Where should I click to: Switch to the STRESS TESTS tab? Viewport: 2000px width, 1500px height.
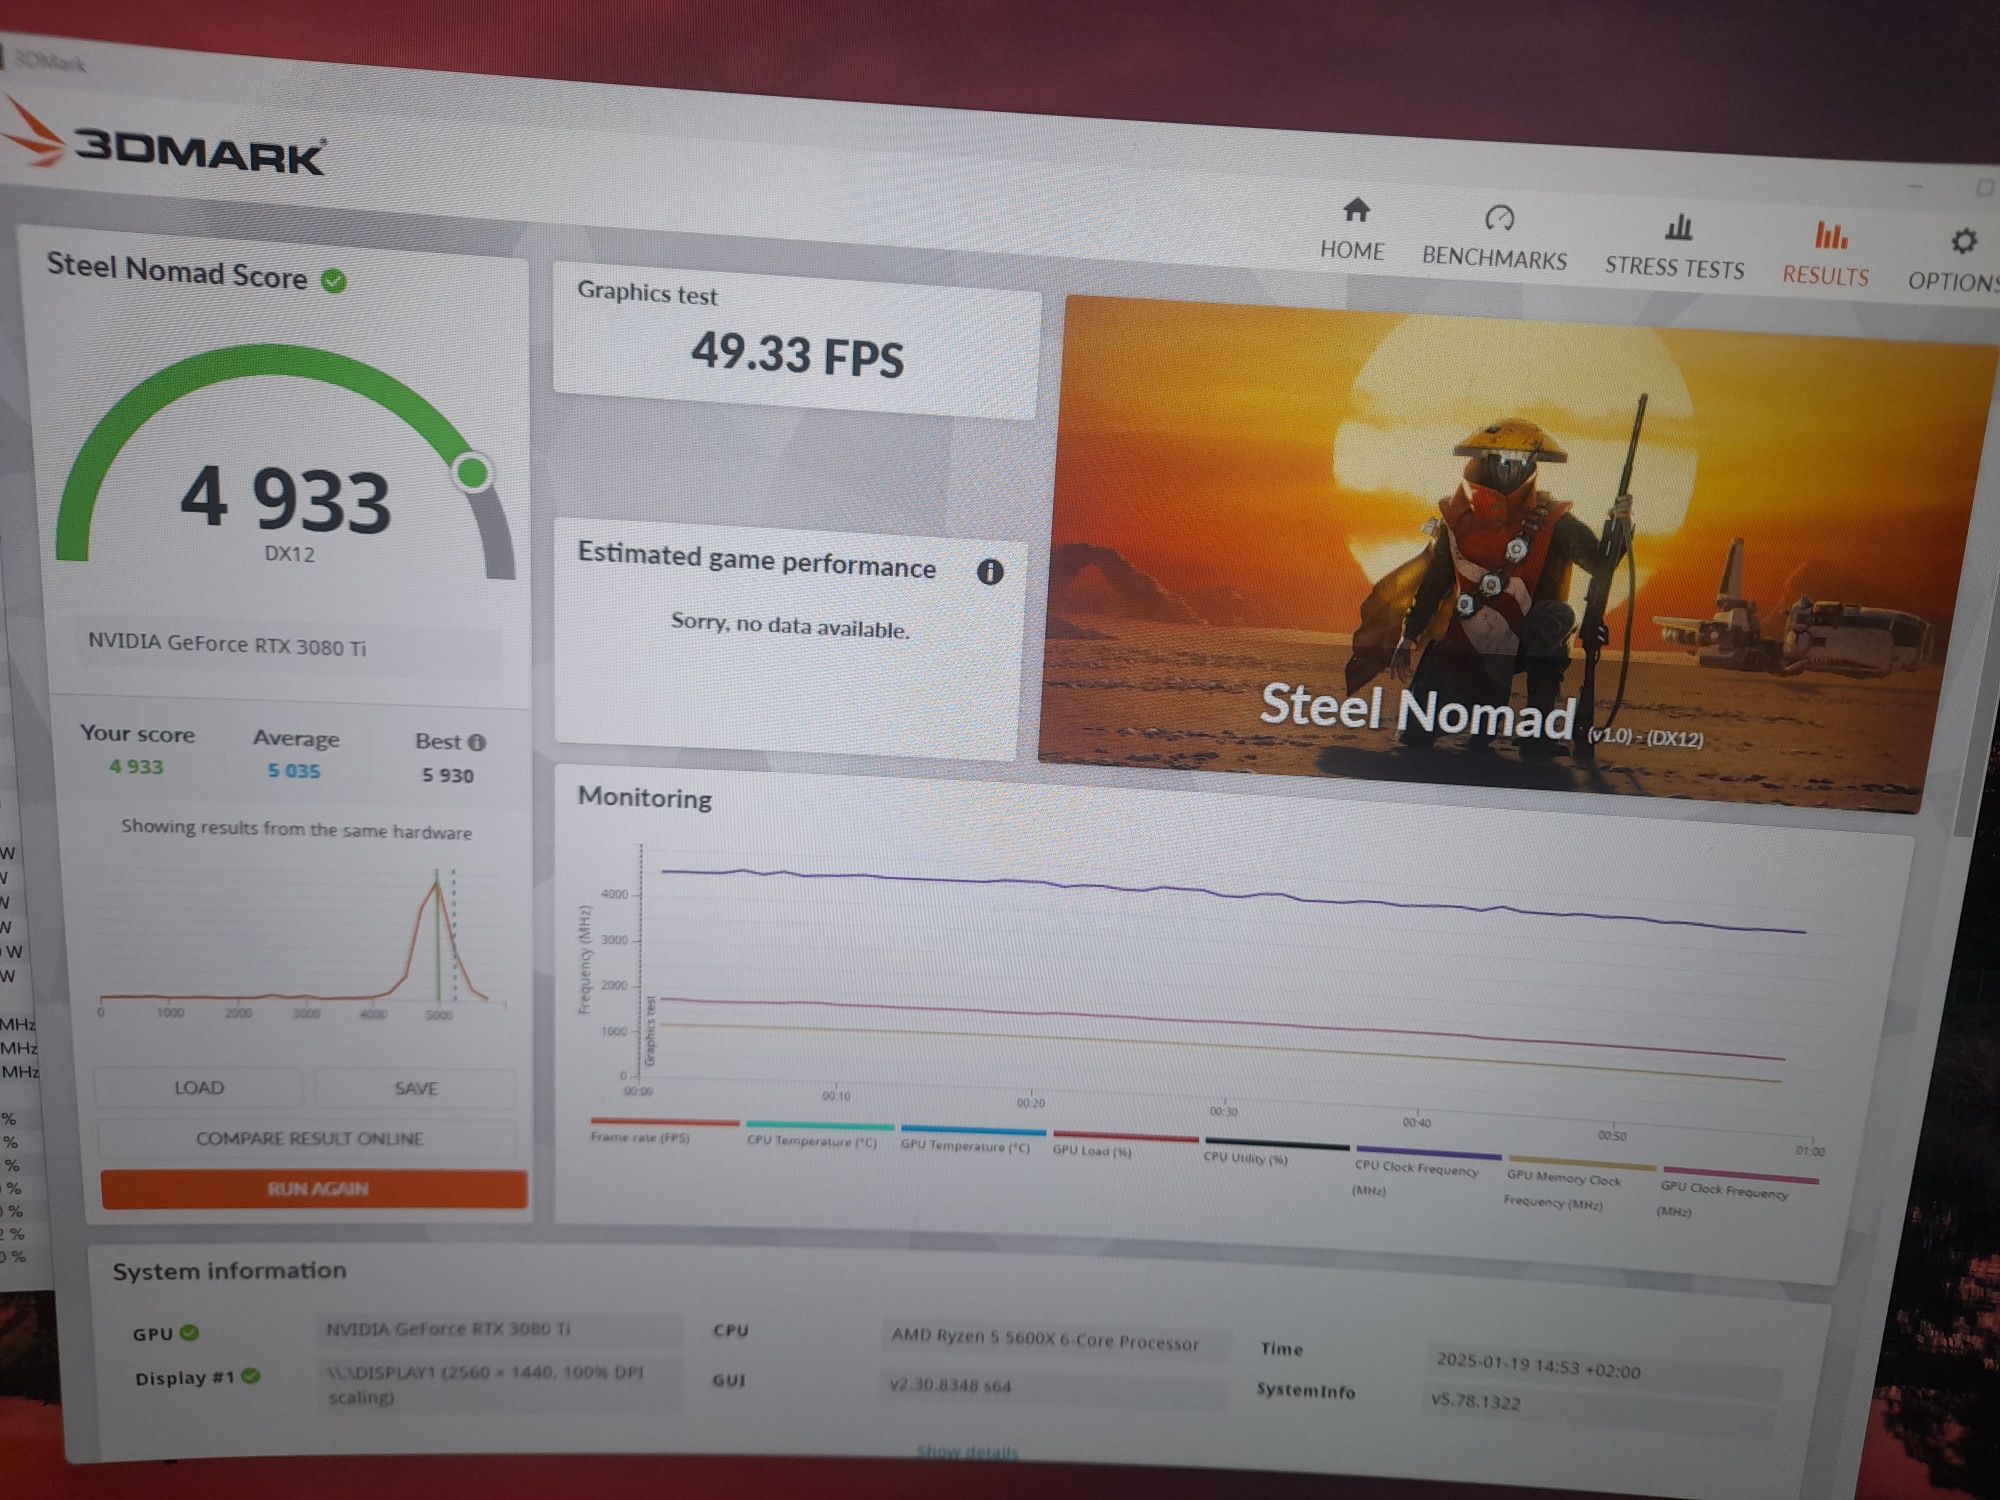(1674, 267)
